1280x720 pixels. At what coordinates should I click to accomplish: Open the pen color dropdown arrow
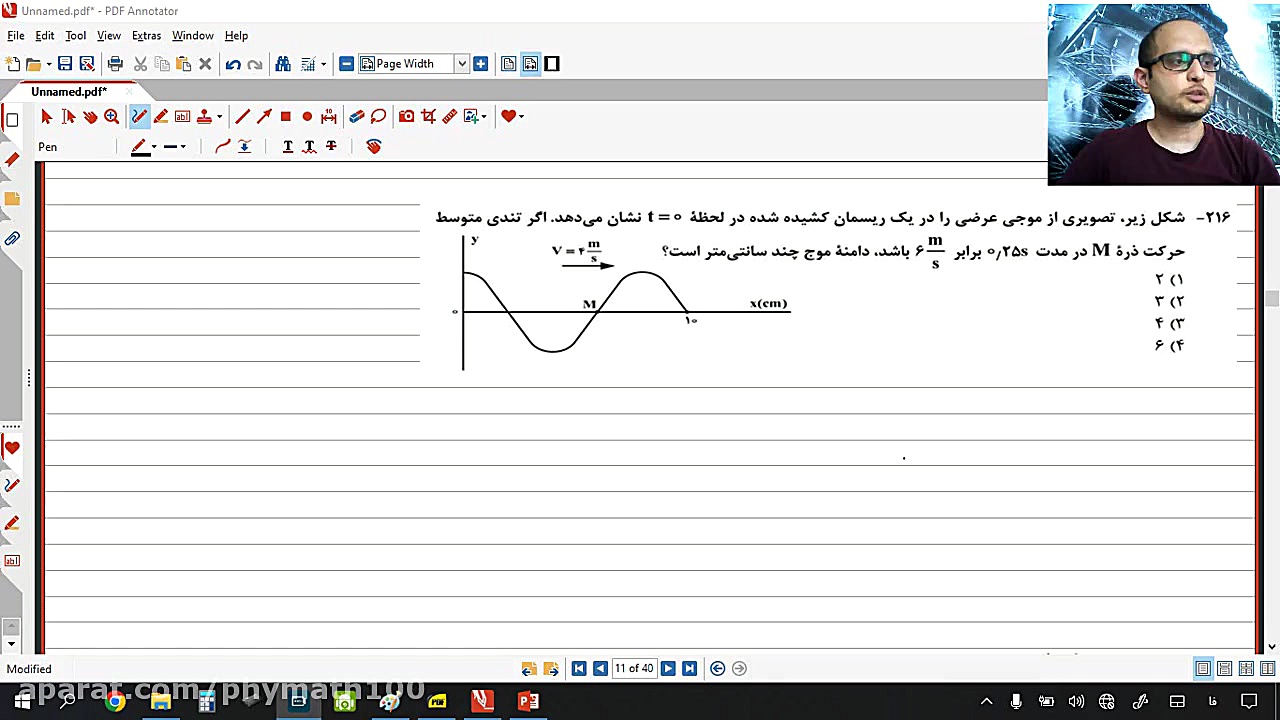(x=154, y=147)
